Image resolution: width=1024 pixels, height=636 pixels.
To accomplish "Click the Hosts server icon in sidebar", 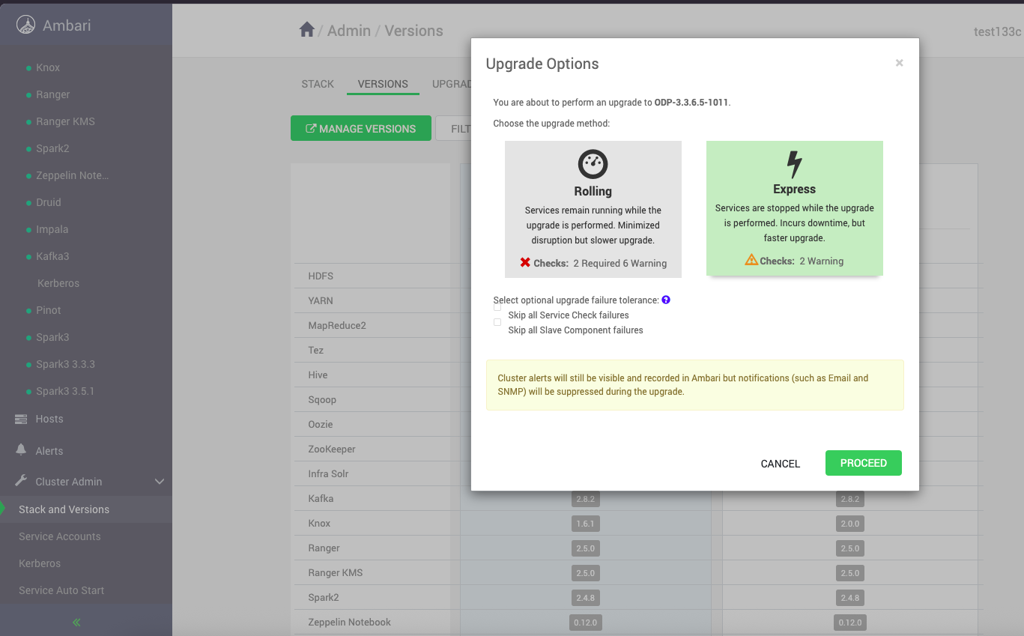I will tap(21, 419).
